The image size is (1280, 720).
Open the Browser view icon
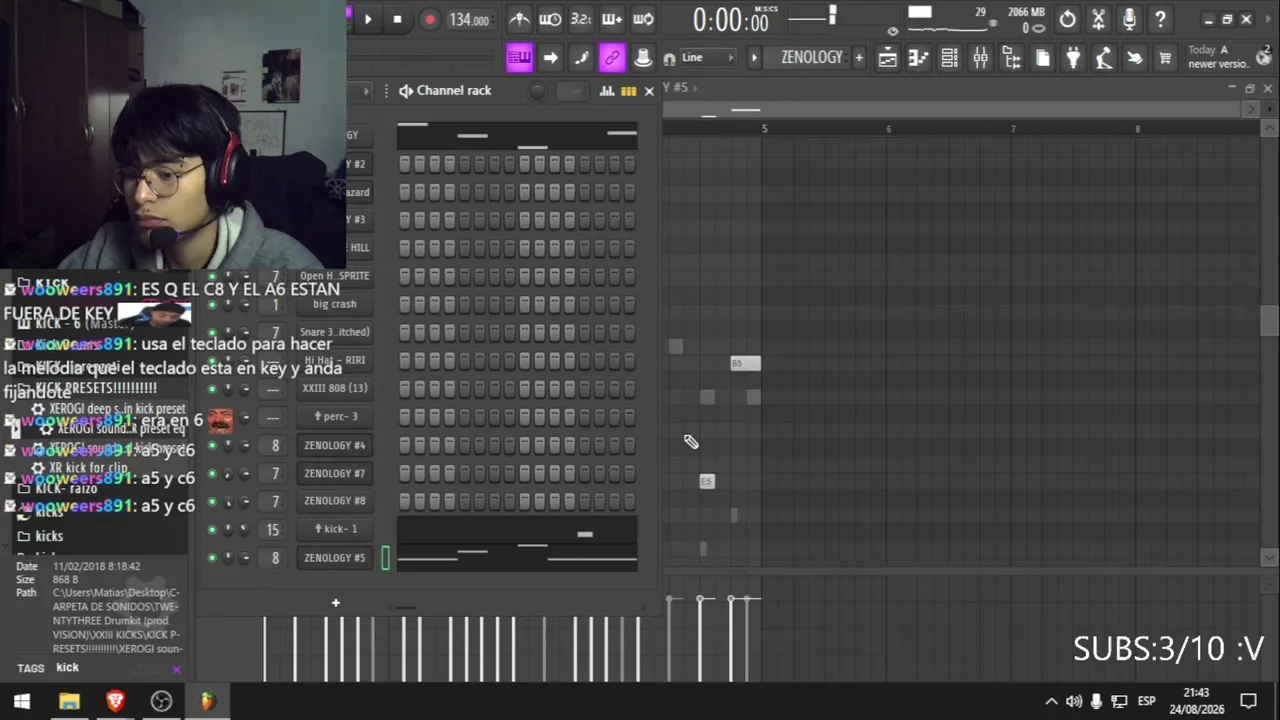tap(1011, 58)
